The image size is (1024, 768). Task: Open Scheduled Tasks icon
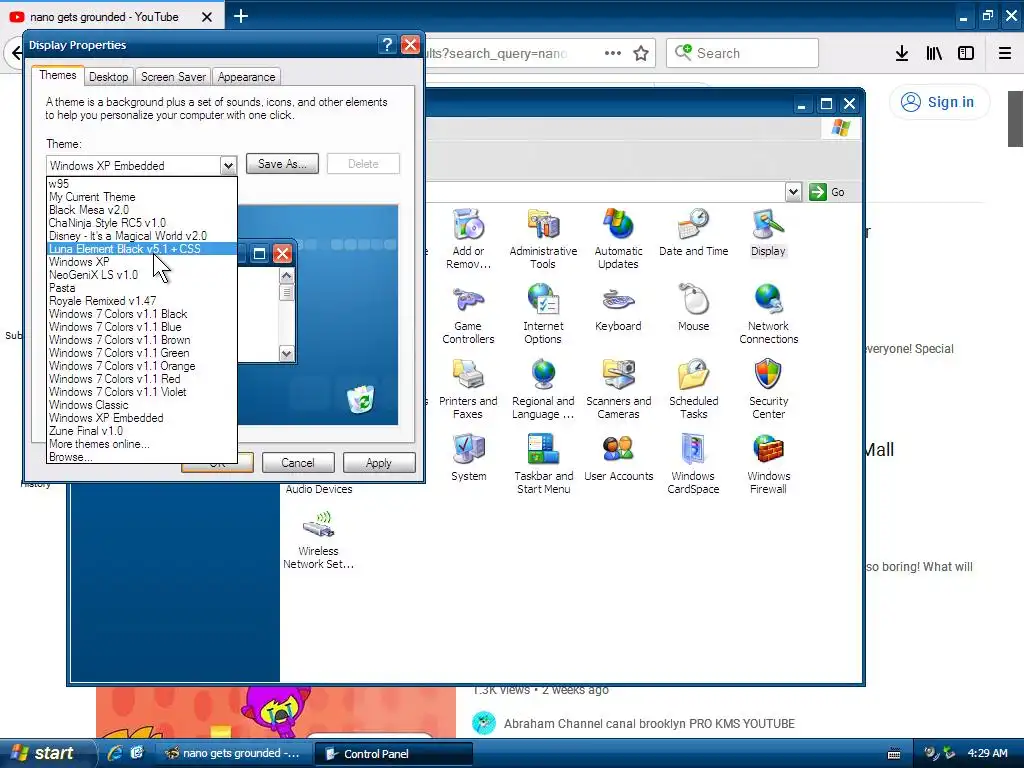694,389
